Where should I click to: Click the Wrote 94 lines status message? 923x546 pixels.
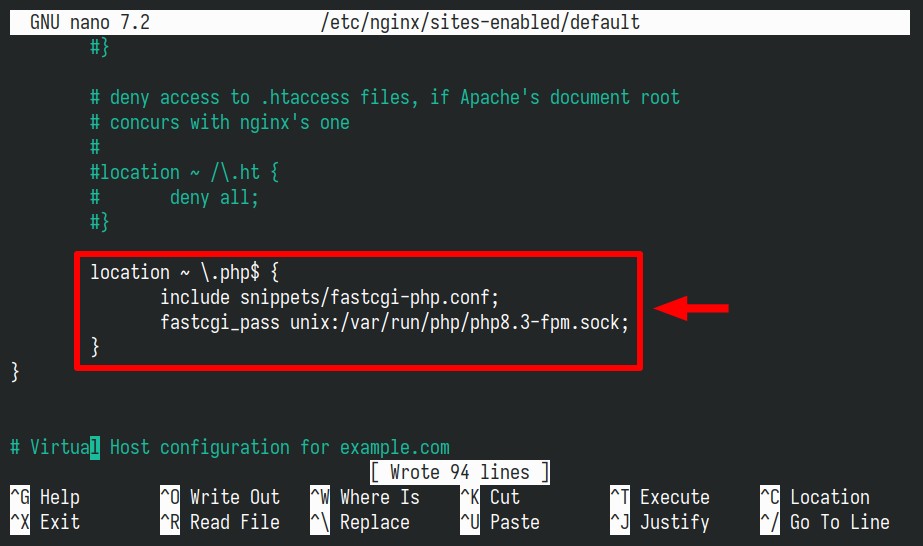pyautogui.click(x=460, y=472)
